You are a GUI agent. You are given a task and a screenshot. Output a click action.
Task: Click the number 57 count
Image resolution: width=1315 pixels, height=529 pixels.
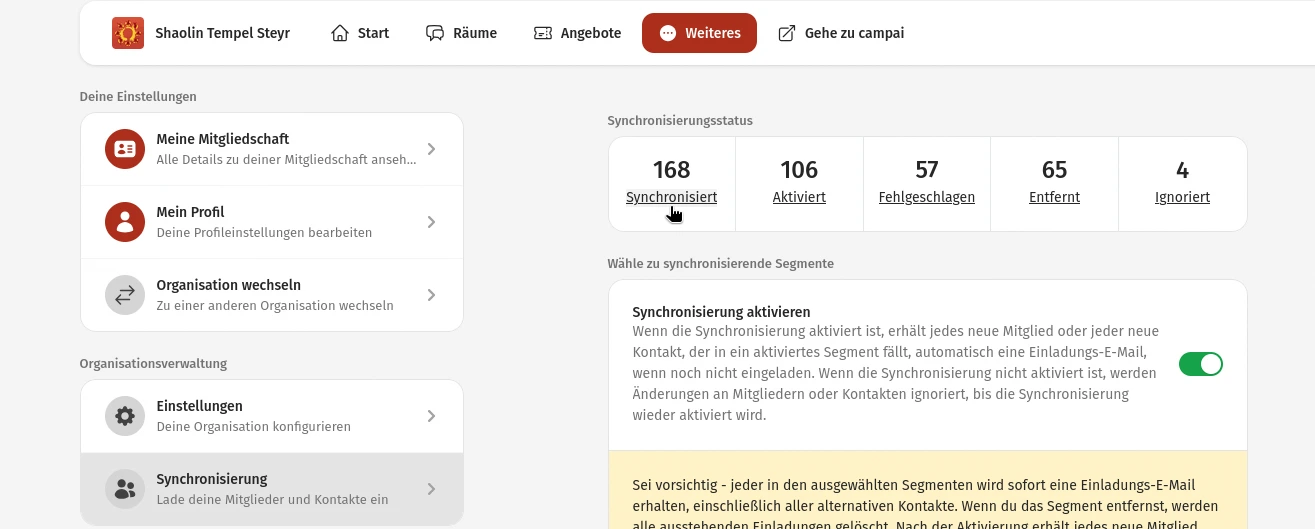[927, 169]
